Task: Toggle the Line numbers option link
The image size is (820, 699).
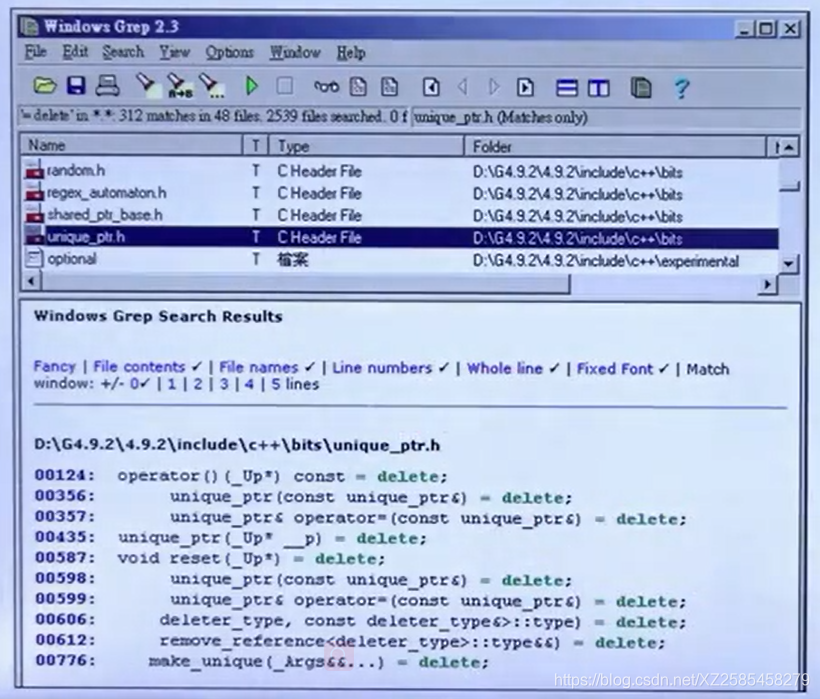Action: [x=382, y=368]
